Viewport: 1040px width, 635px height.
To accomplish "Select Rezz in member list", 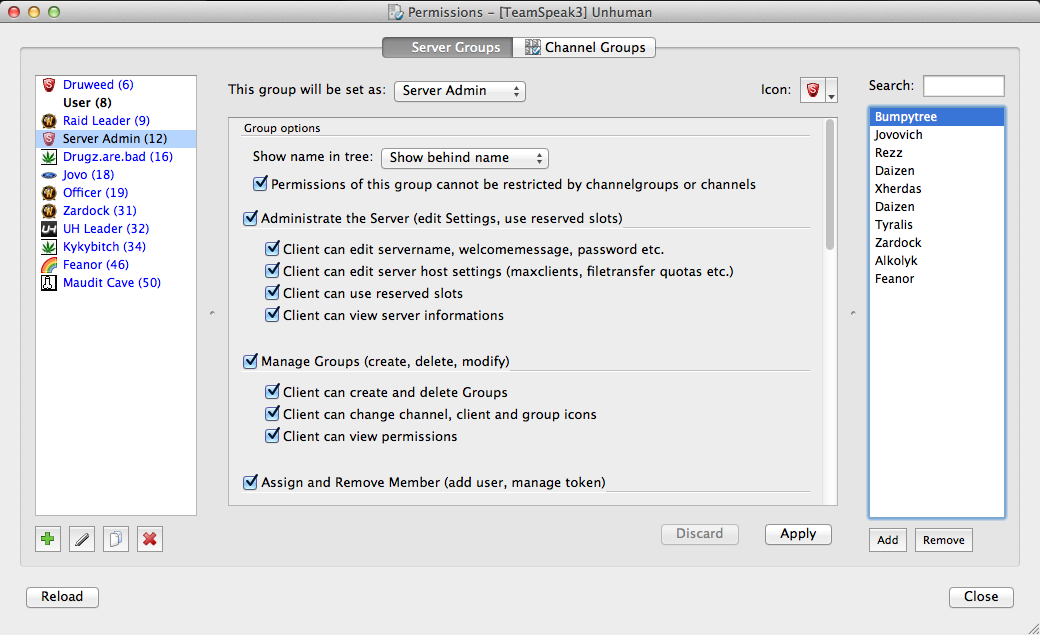I will (x=937, y=153).
